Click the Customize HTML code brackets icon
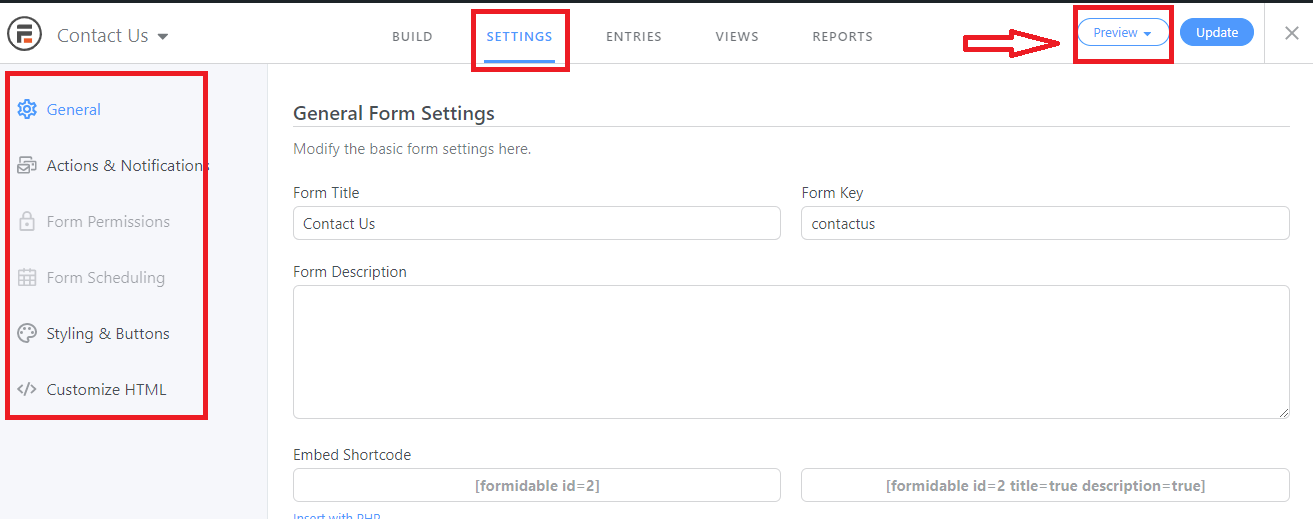The width and height of the screenshot is (1313, 519). tap(27, 390)
